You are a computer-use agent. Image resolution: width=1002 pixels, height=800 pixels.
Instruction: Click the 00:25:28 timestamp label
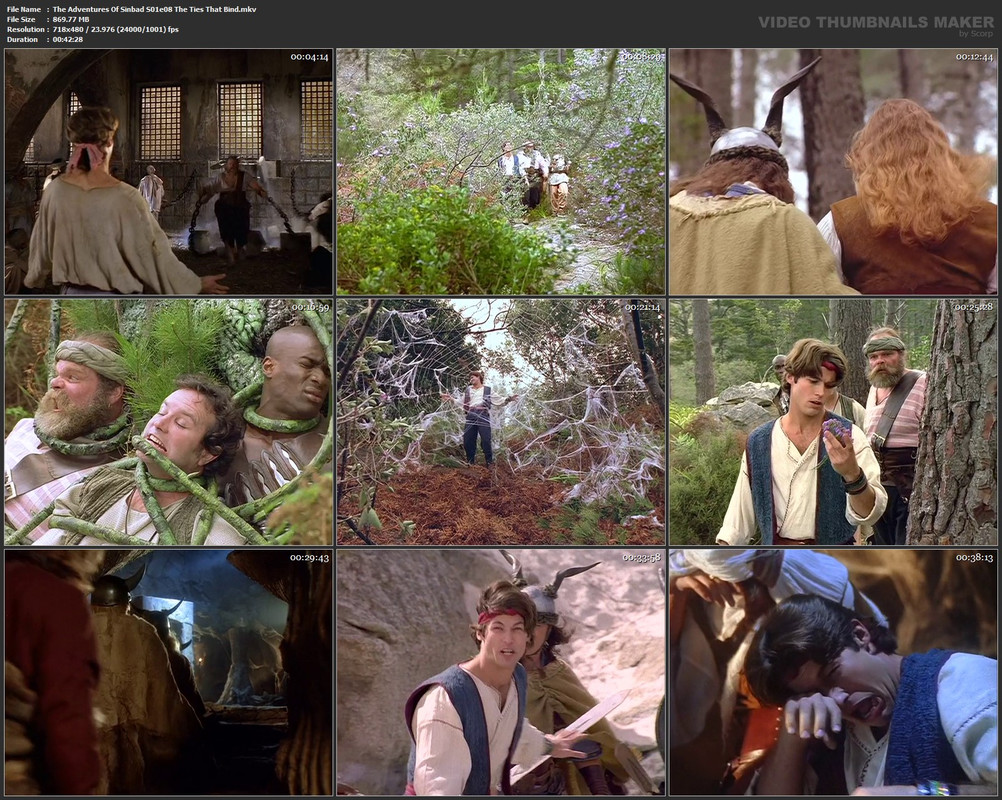(975, 307)
